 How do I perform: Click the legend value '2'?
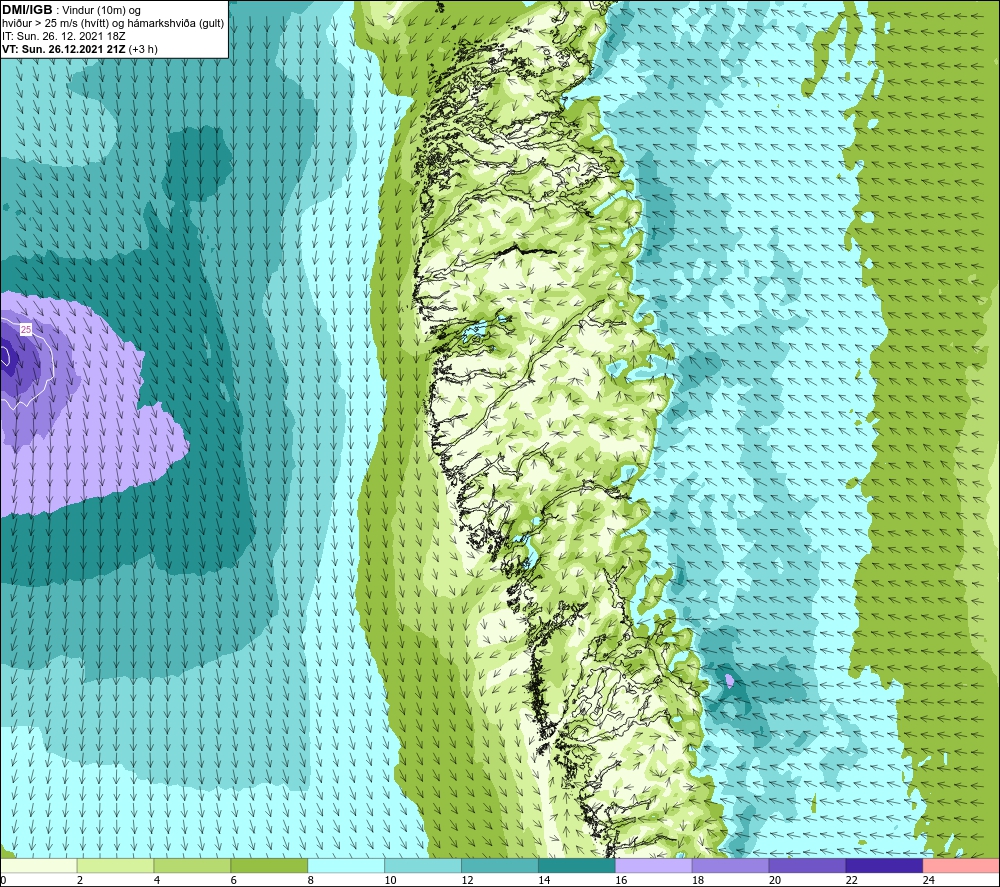(80, 880)
